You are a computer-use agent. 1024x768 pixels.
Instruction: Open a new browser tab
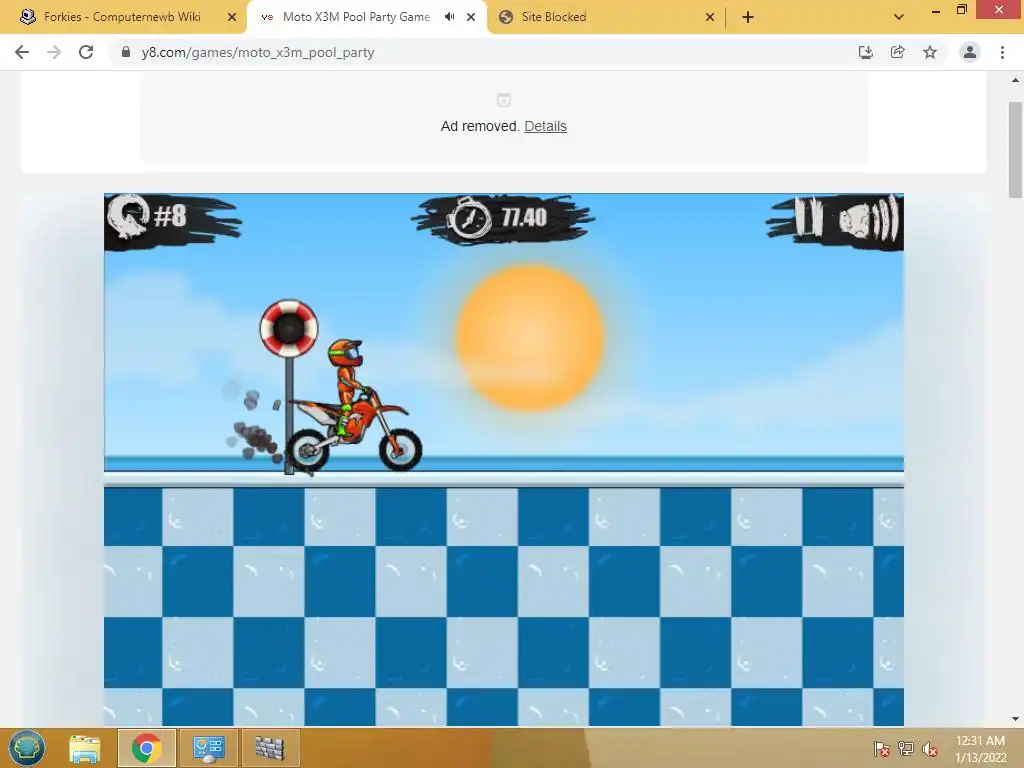(748, 17)
